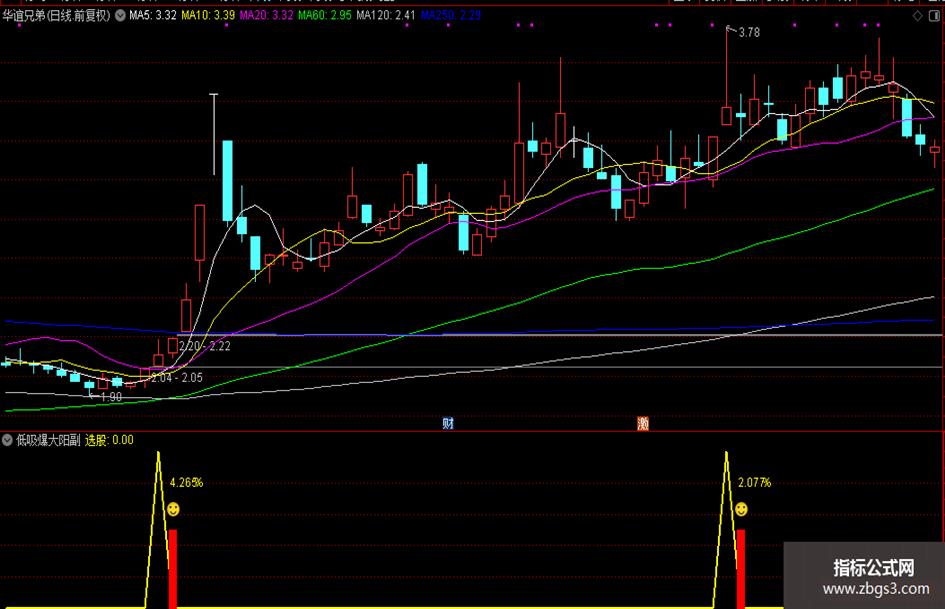Image resolution: width=945 pixels, height=609 pixels.
Task: Click the 低吸爆大阳副 indicator name
Action: click(x=48, y=440)
